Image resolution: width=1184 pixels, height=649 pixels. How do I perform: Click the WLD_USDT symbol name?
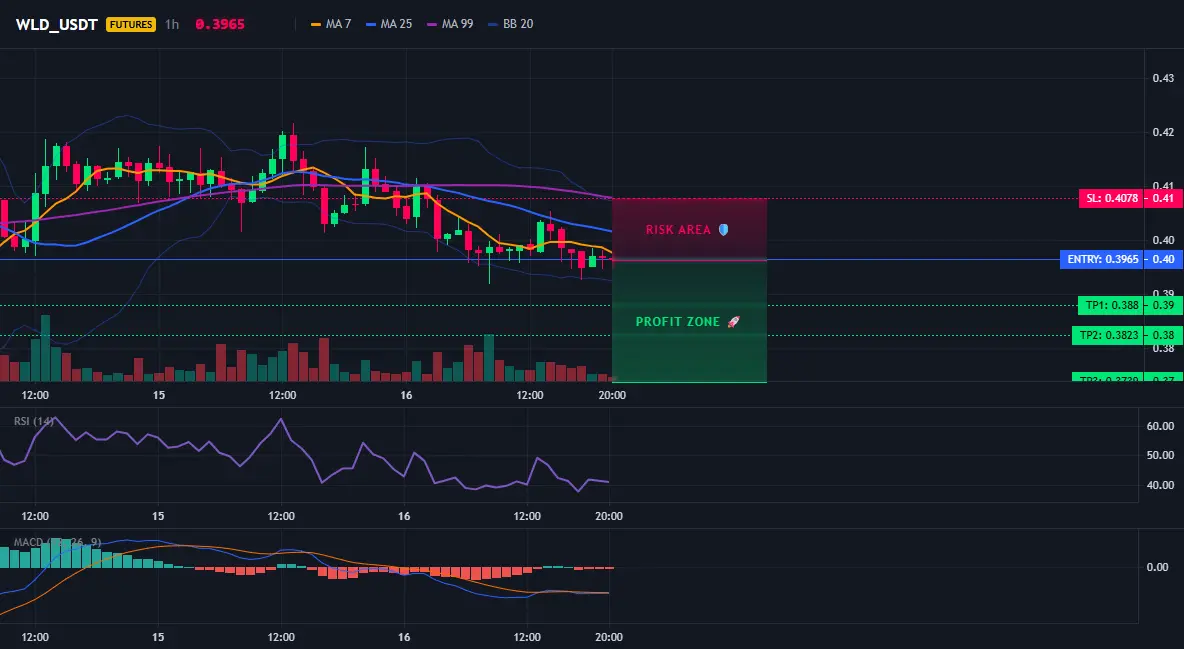click(x=57, y=24)
